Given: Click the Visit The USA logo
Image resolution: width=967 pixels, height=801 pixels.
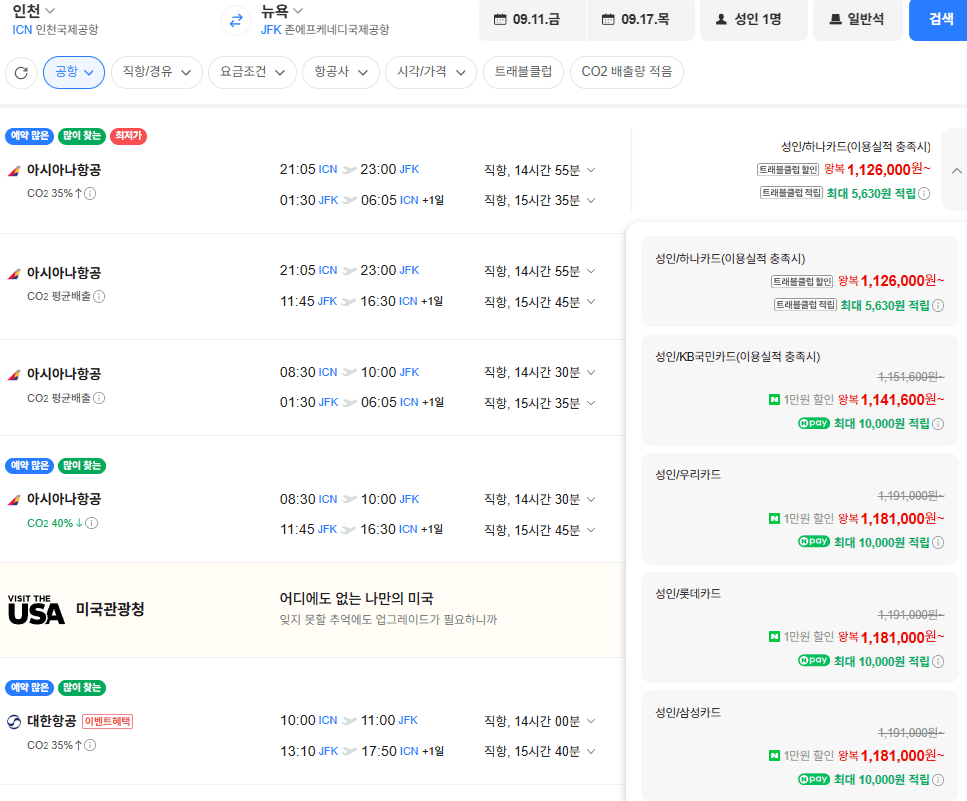Looking at the screenshot, I should [36, 610].
